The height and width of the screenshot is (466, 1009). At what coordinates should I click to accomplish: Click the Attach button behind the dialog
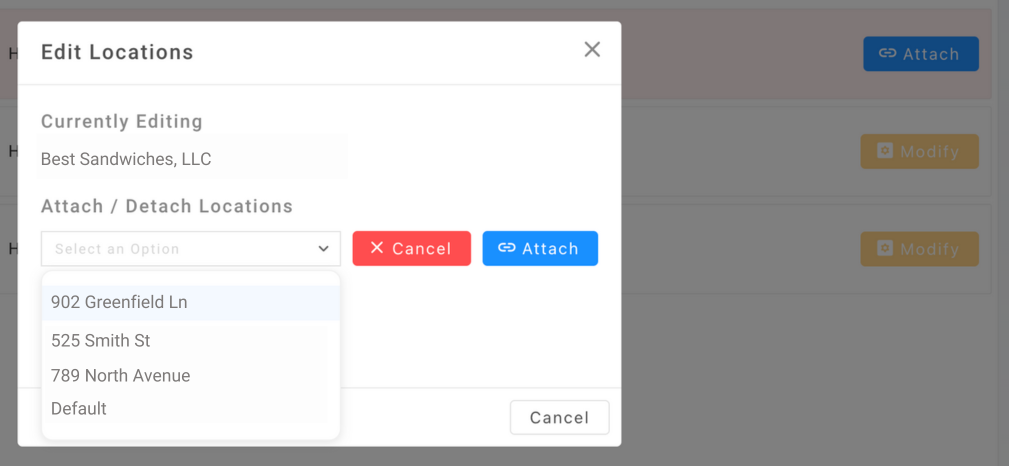[920, 54]
